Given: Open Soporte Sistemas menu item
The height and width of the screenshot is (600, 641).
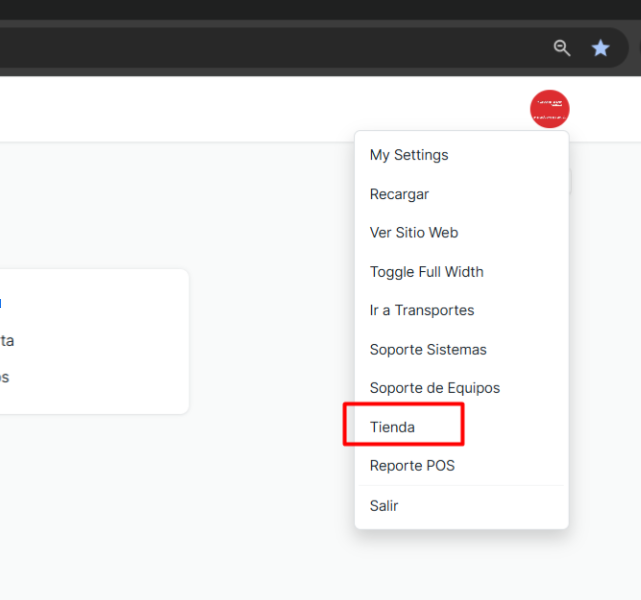Looking at the screenshot, I should [x=428, y=349].
